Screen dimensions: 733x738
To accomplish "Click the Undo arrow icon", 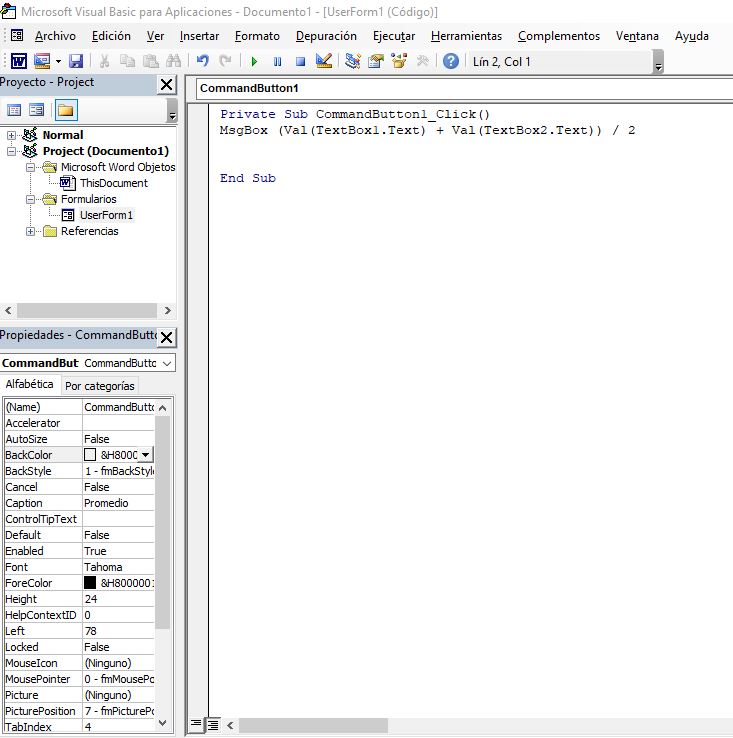I will click(203, 61).
